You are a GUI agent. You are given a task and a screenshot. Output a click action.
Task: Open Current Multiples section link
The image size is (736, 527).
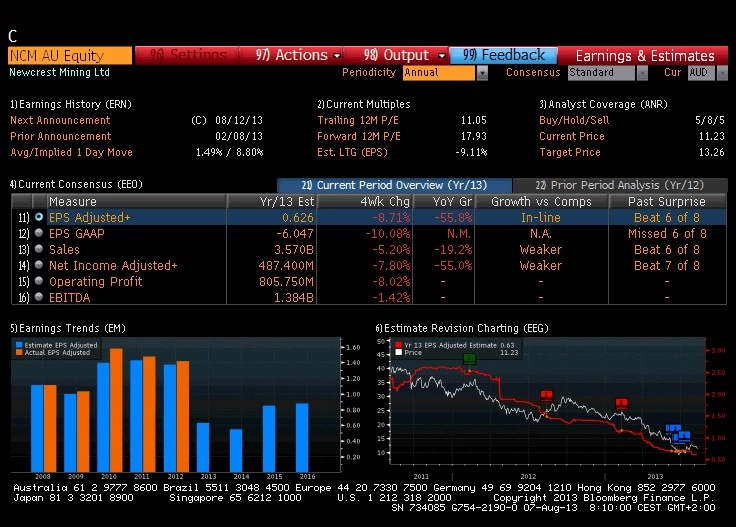(x=364, y=104)
